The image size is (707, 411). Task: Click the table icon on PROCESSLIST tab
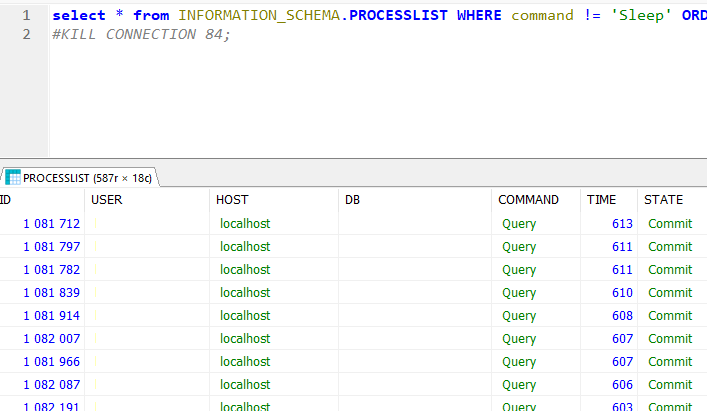(x=14, y=178)
